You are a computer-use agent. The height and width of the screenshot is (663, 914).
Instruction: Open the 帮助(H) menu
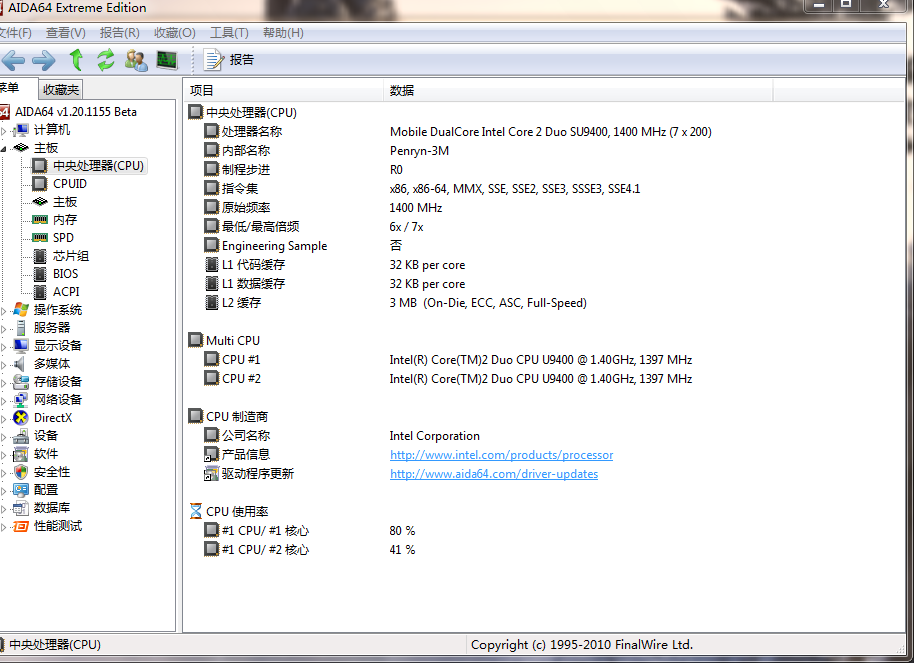click(283, 33)
